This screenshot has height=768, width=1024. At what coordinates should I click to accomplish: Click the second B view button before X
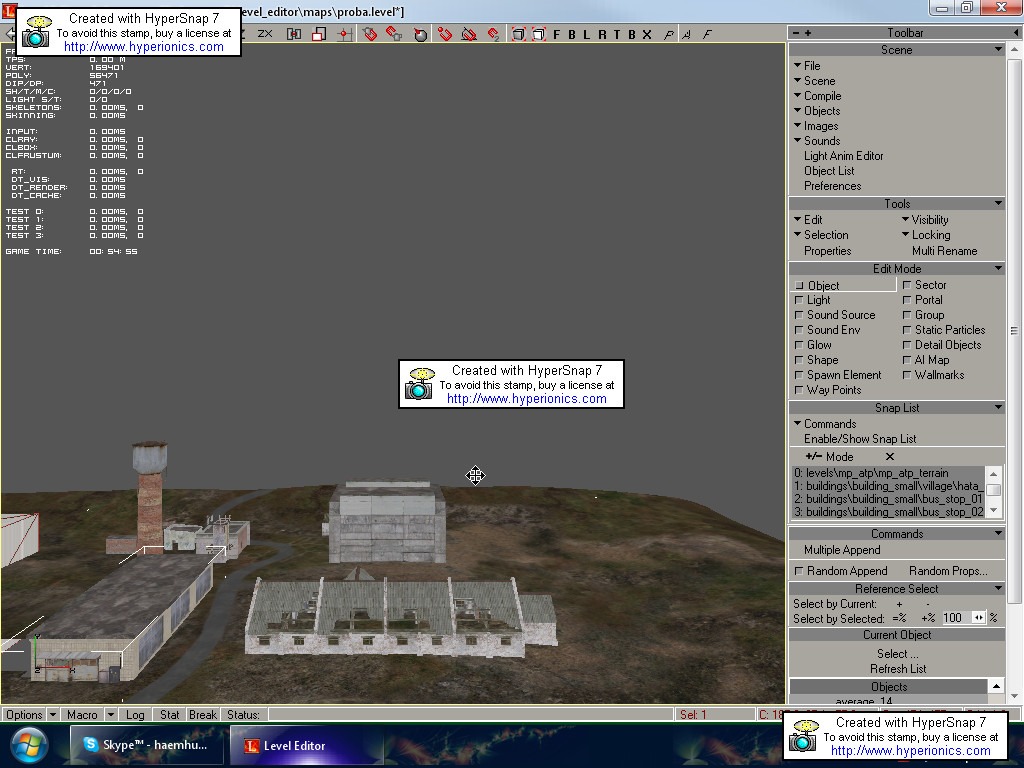point(632,35)
